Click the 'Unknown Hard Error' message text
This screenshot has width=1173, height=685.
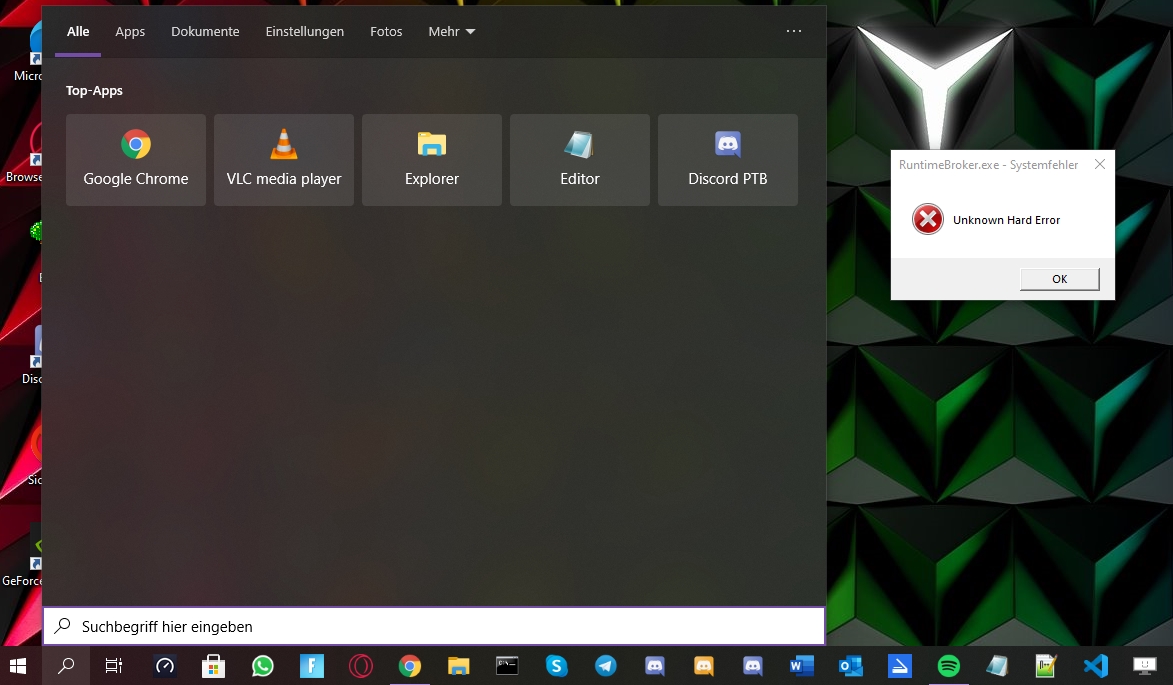pyautogui.click(x=1006, y=220)
